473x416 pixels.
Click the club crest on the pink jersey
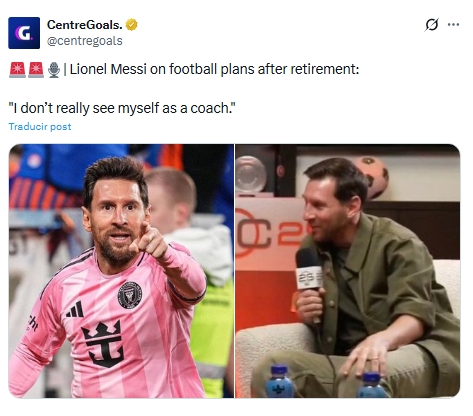130,295
